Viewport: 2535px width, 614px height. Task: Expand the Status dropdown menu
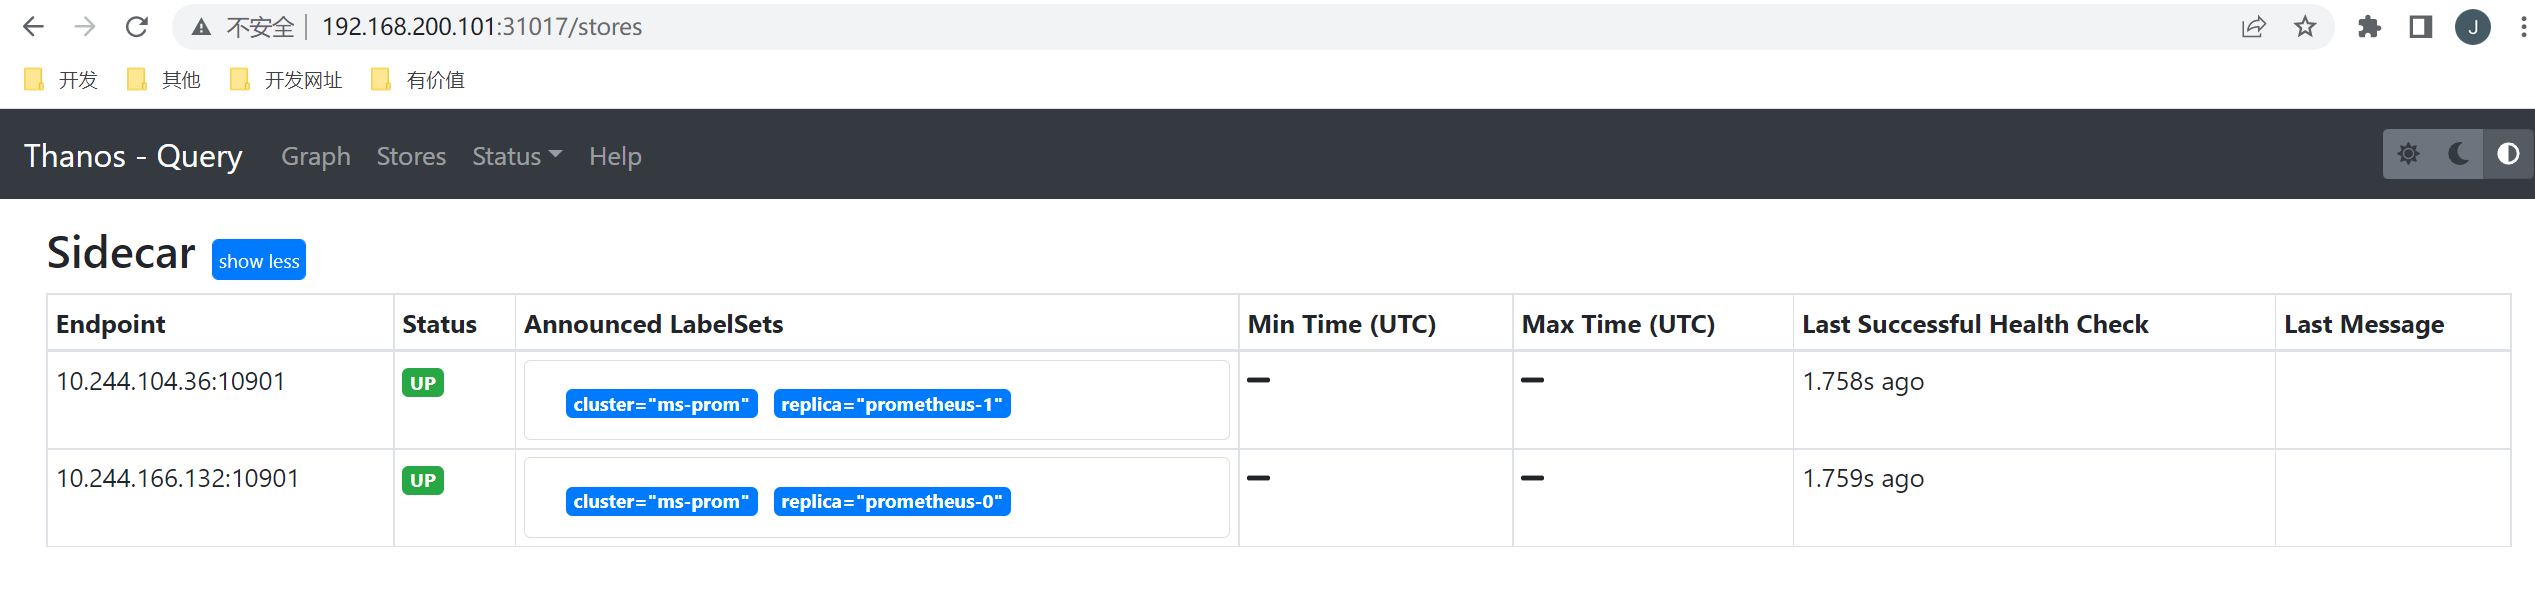(517, 156)
